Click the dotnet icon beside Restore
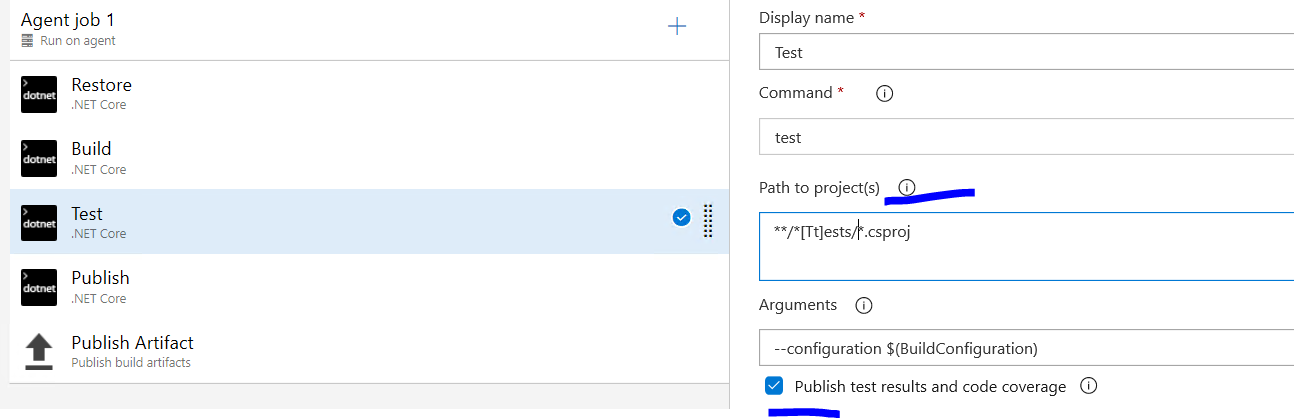Screen dimensions: 1294x418 [x=39, y=94]
